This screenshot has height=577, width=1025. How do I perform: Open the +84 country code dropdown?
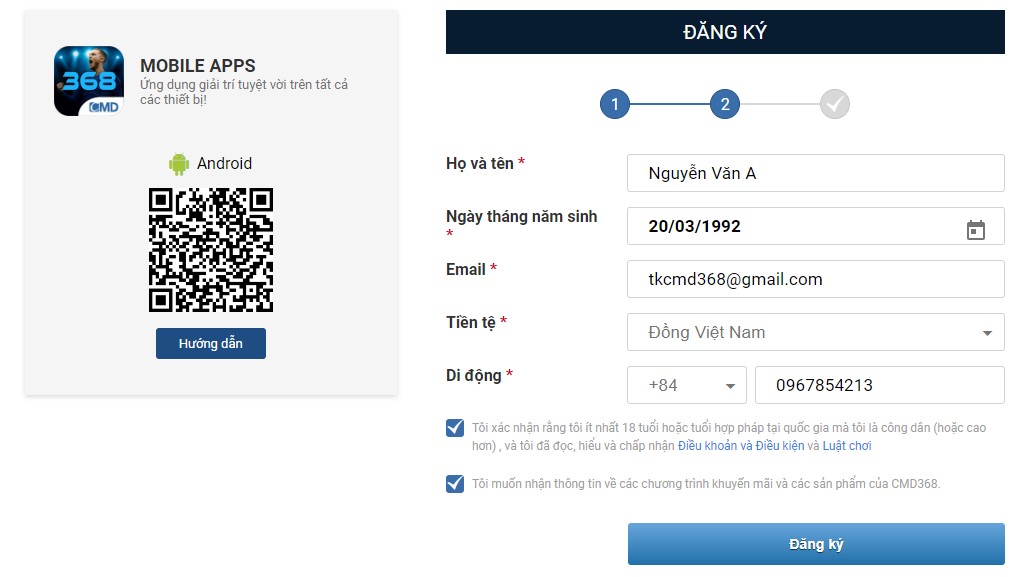[x=686, y=386]
